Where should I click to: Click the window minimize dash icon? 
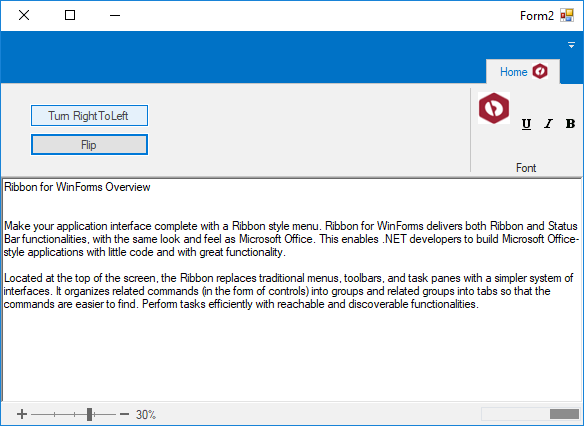click(115, 15)
